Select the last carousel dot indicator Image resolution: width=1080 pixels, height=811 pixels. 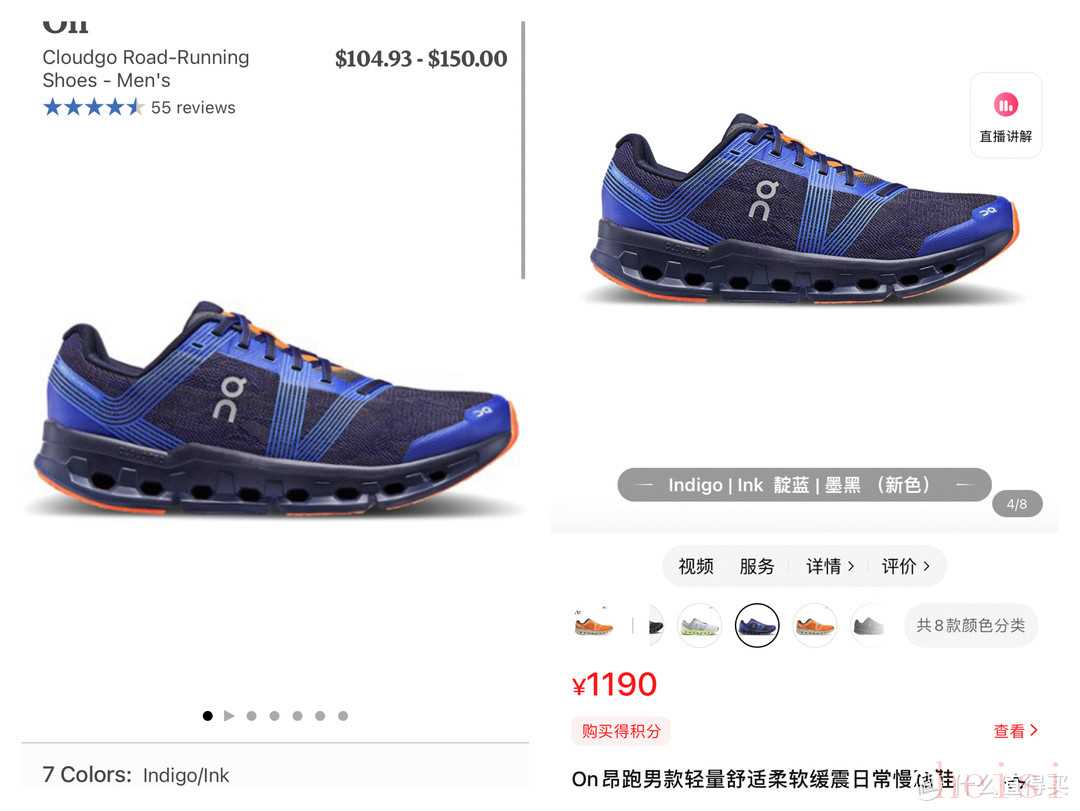(x=343, y=716)
